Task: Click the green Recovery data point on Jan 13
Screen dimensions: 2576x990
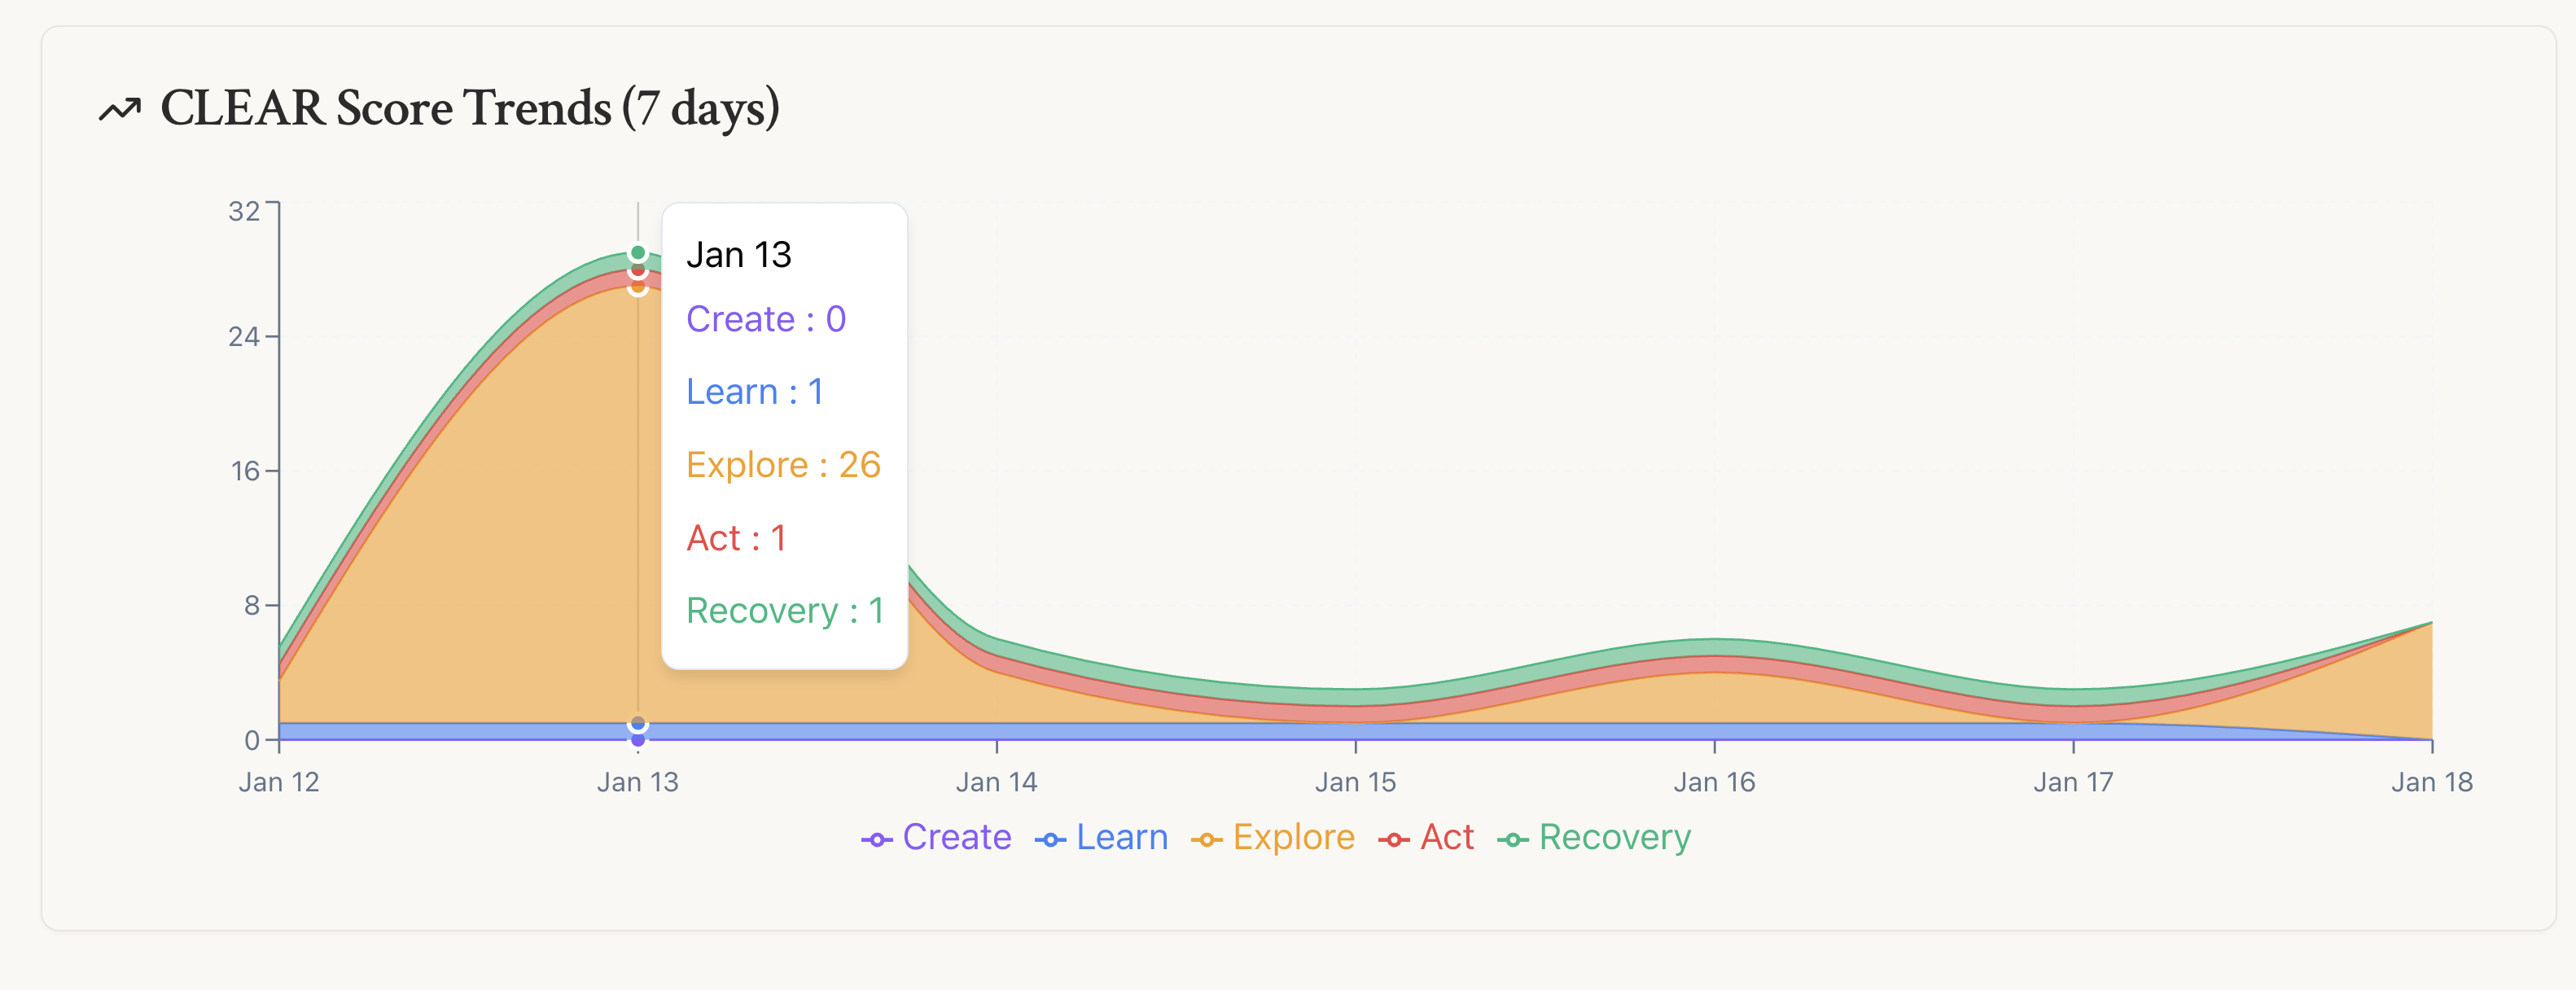Action: [x=638, y=253]
